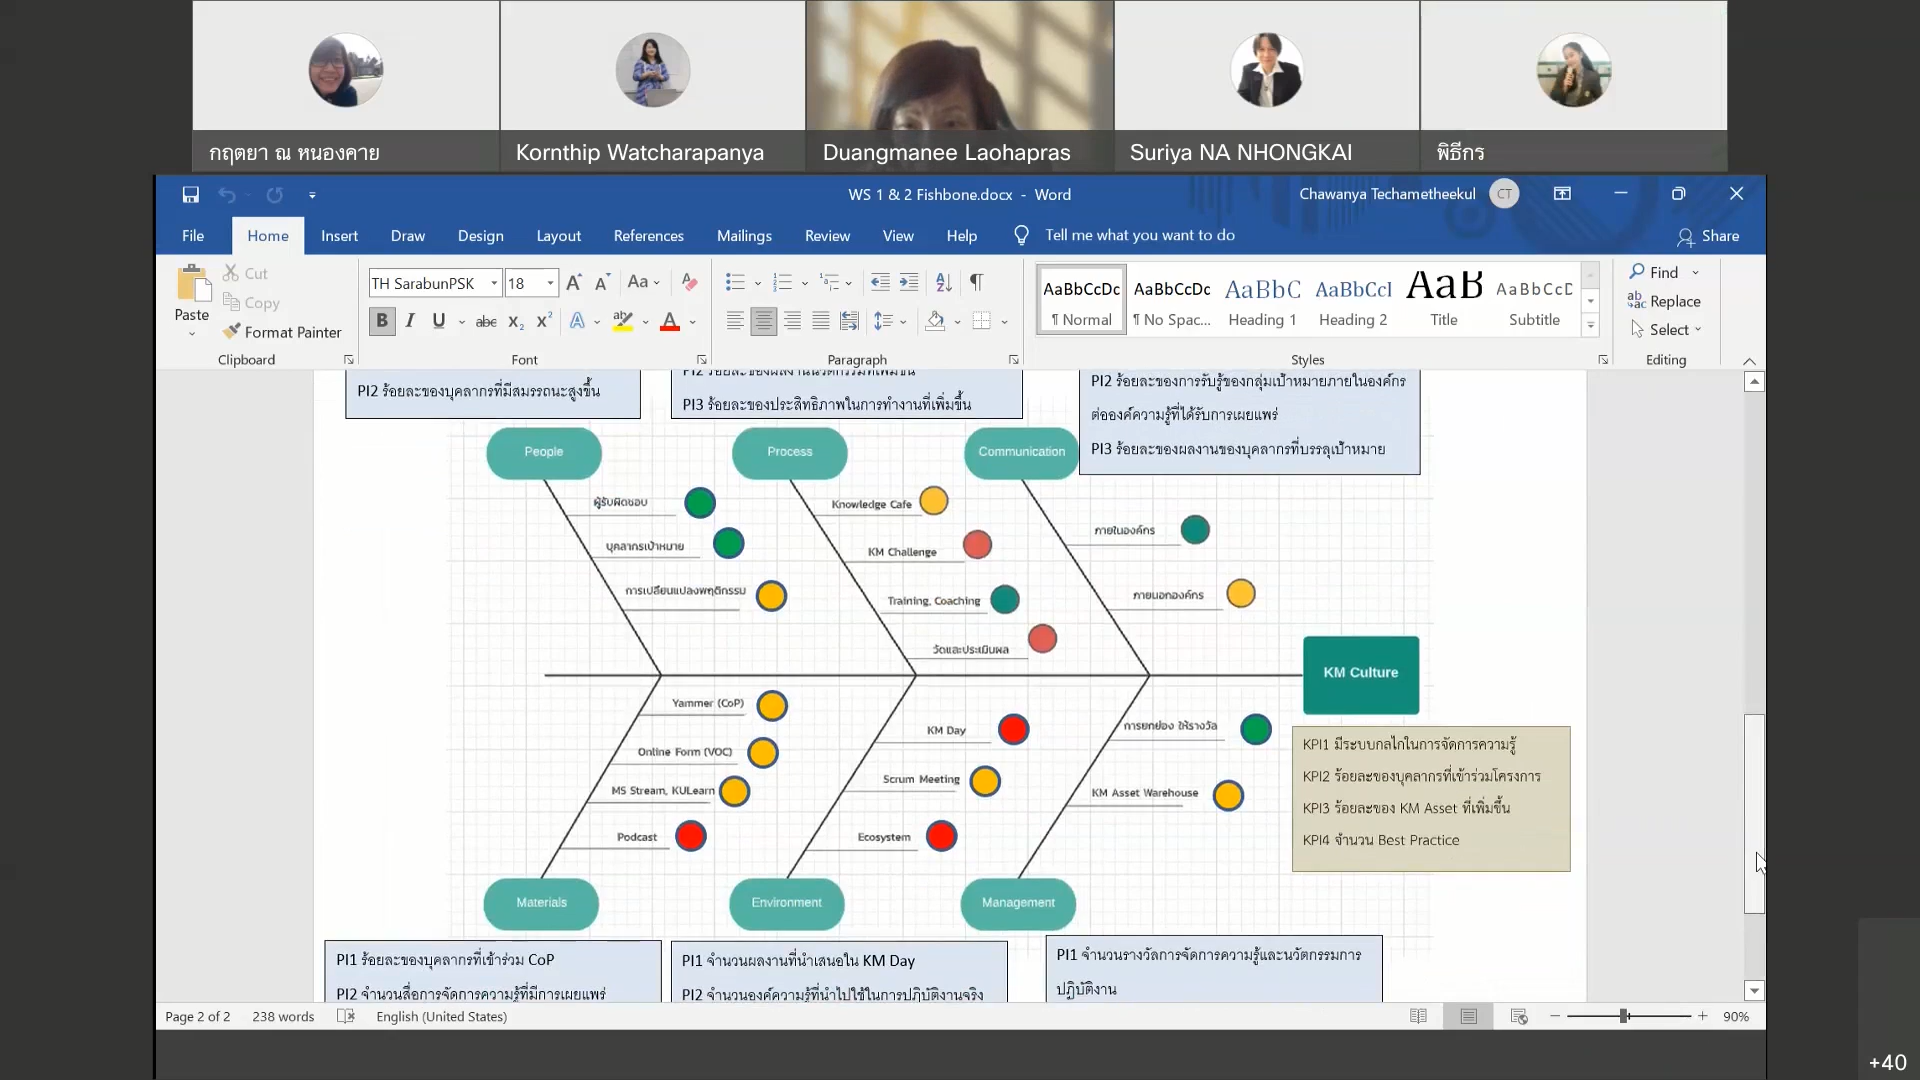The width and height of the screenshot is (1920, 1080).
Task: Increase paragraph indent
Action: pos(909,283)
